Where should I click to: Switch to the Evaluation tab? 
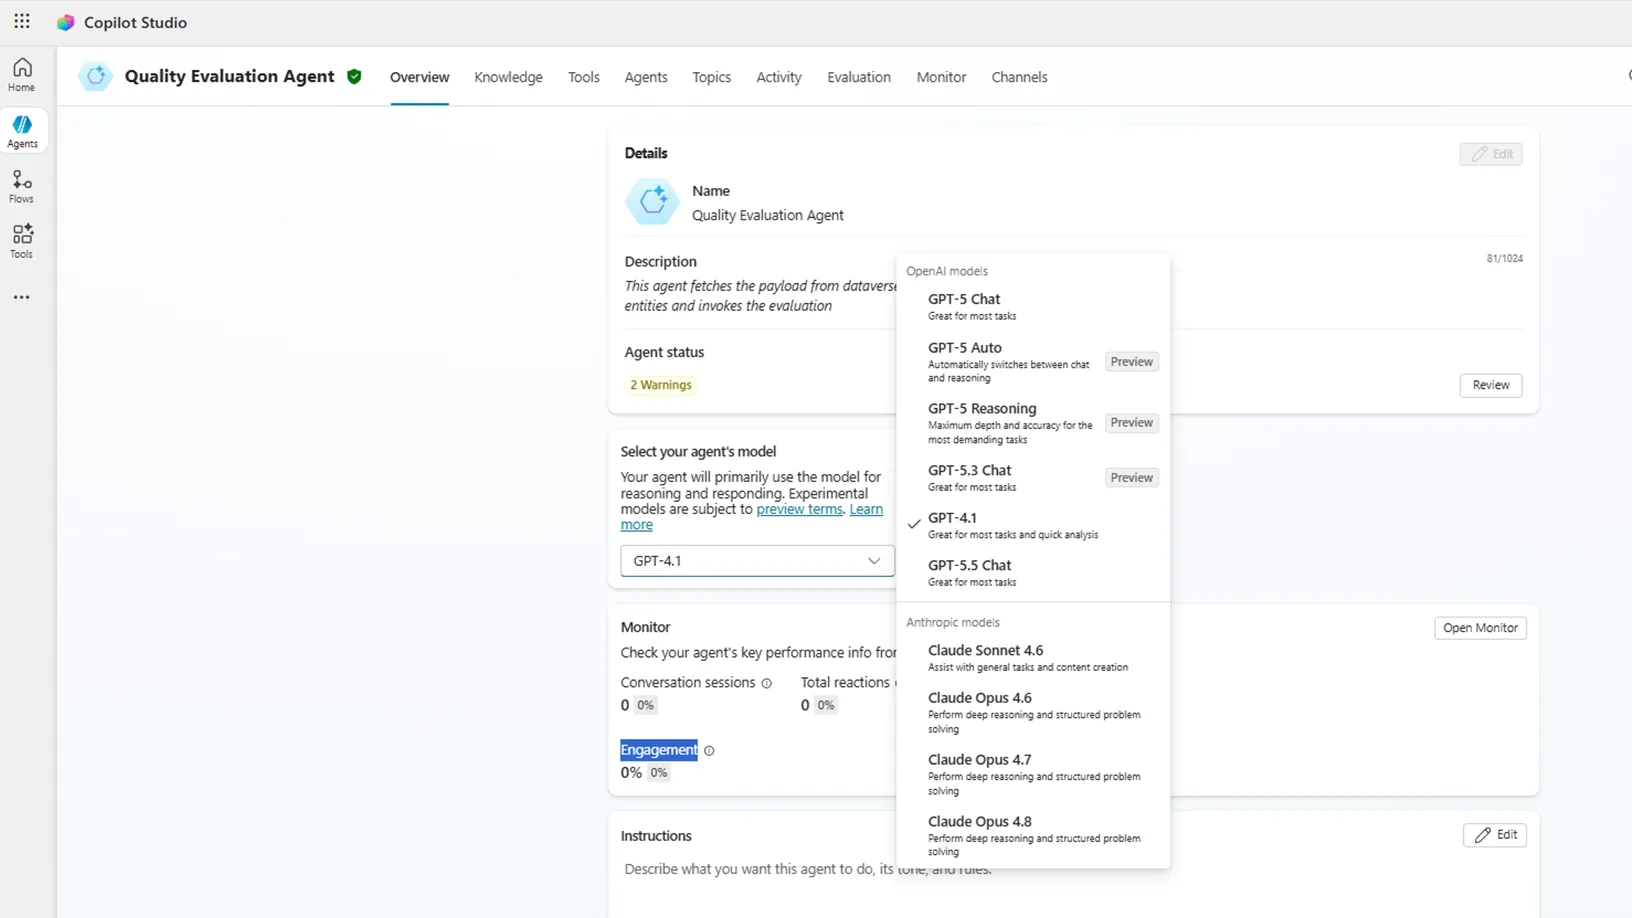click(x=859, y=77)
